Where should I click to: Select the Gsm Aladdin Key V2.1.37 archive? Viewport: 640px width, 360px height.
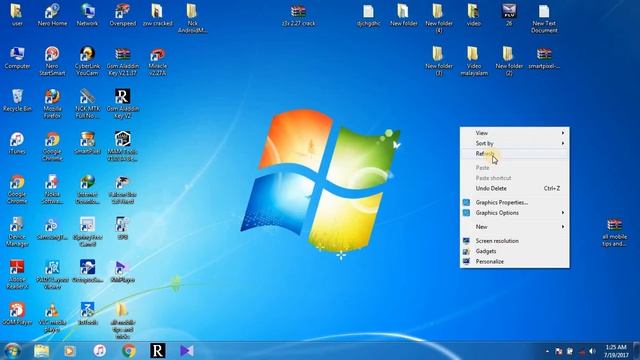[x=122, y=60]
